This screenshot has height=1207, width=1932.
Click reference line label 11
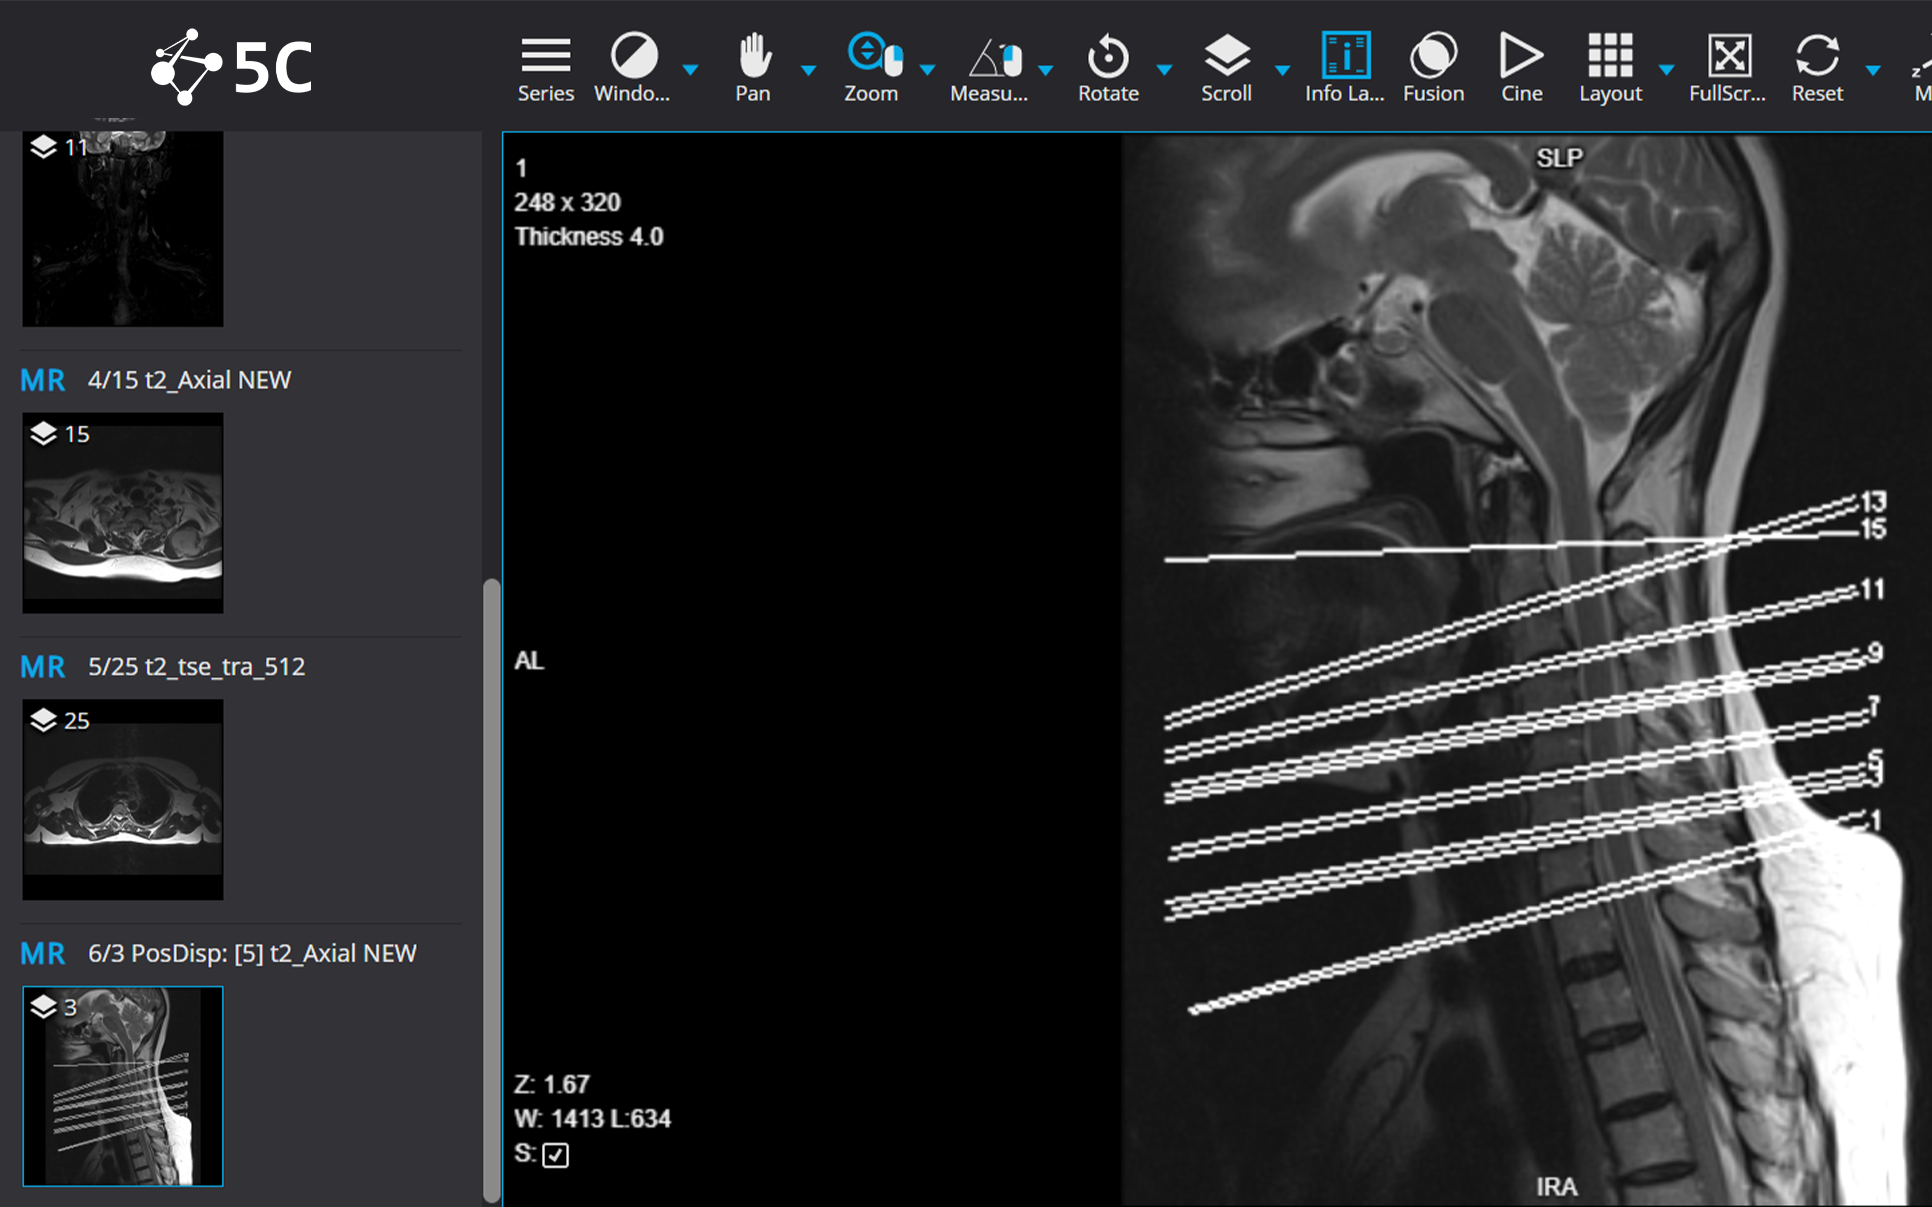(x=1872, y=590)
